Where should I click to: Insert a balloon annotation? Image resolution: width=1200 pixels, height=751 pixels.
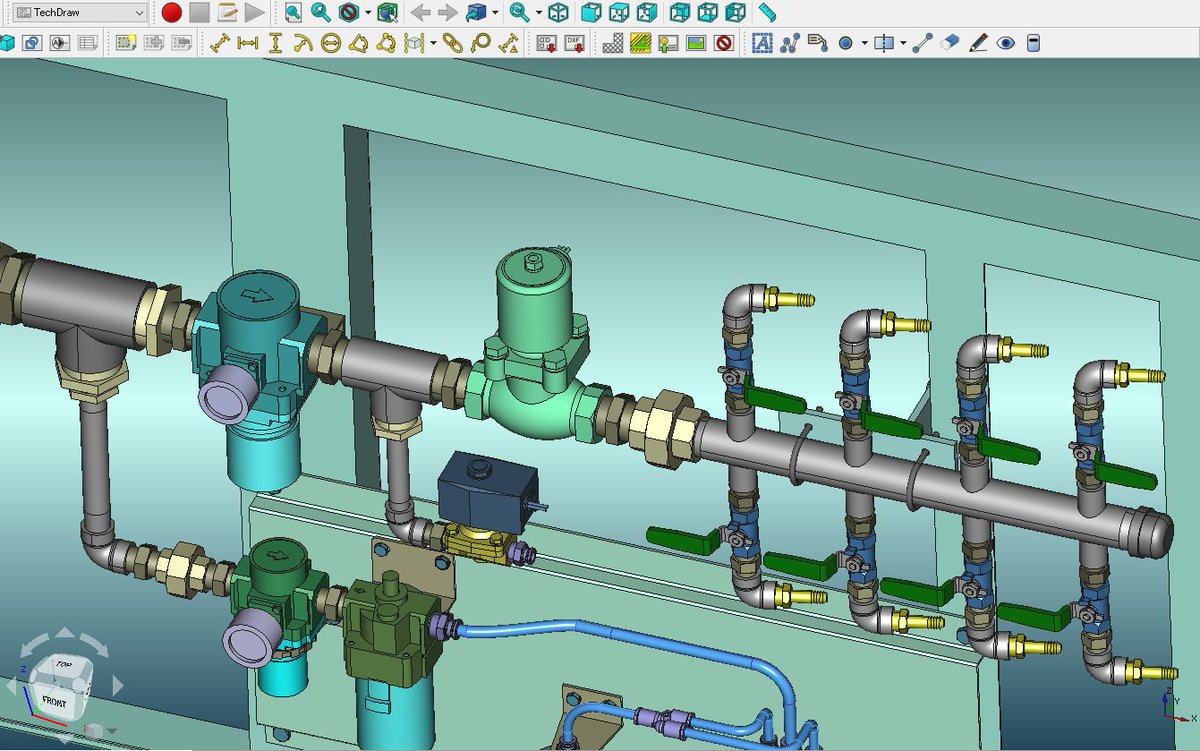(481, 43)
